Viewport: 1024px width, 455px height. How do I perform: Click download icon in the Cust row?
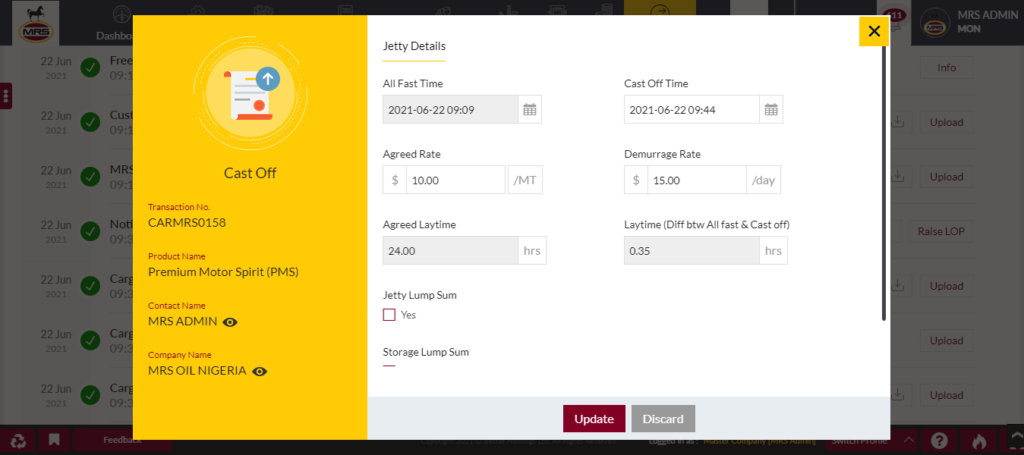point(899,122)
